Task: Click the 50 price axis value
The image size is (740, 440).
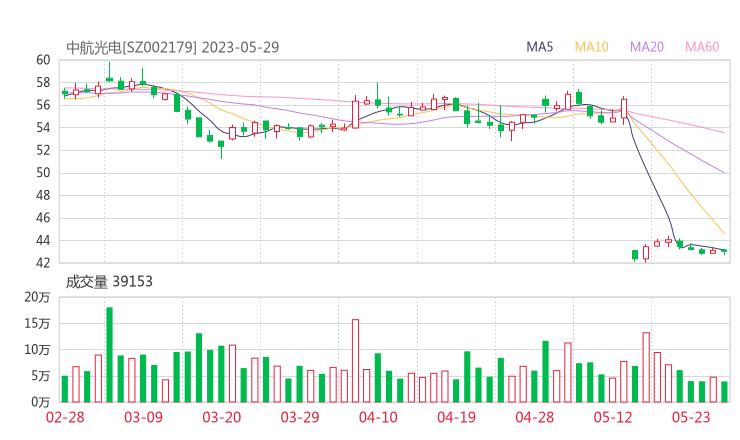Action: (43, 173)
